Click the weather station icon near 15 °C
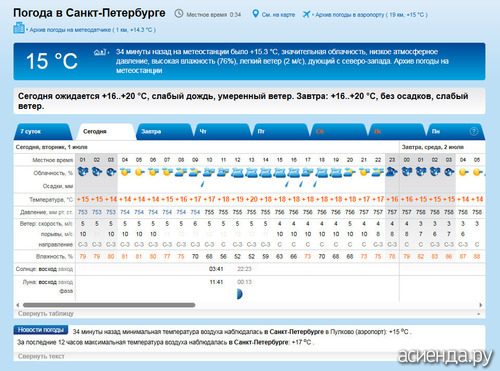 pyautogui.click(x=100, y=52)
